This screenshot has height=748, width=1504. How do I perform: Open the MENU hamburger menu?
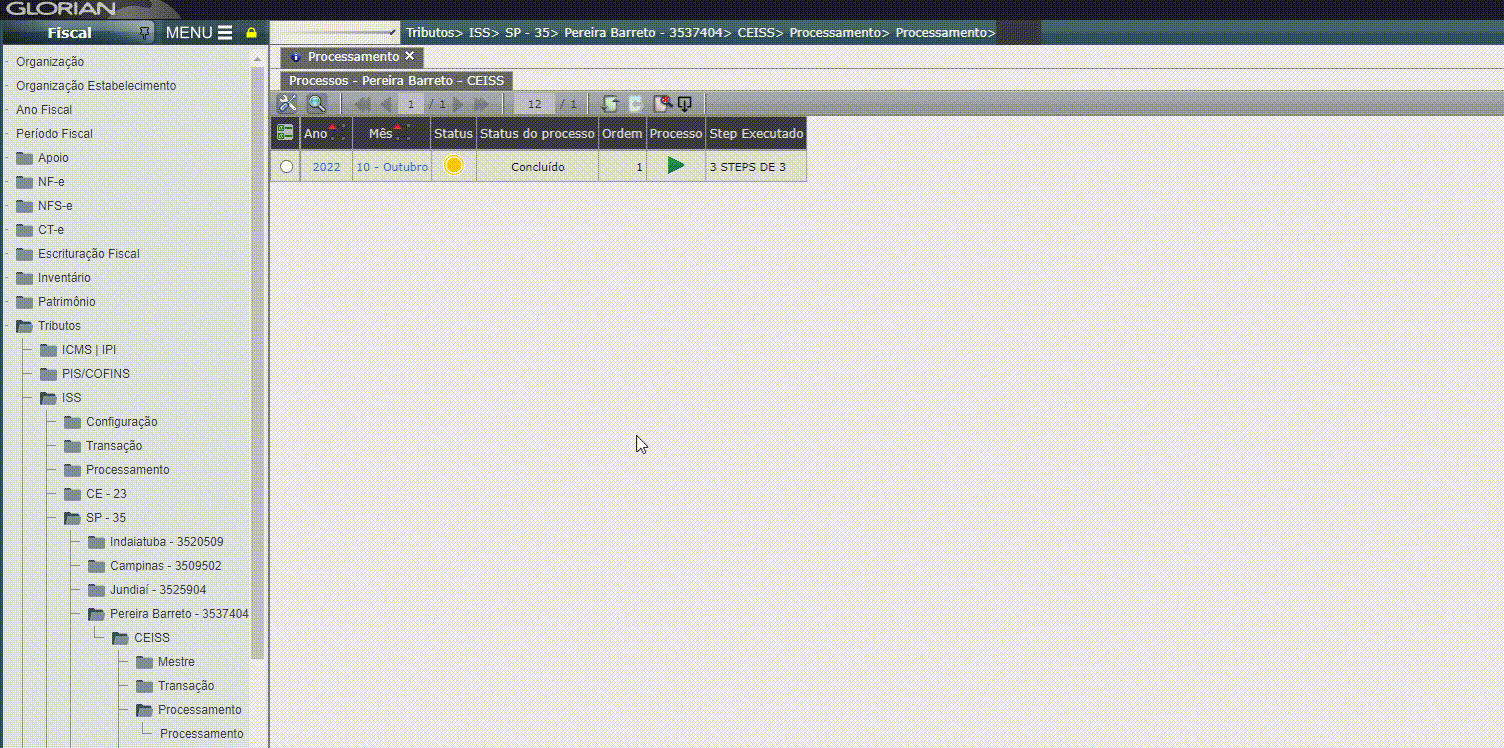199,33
